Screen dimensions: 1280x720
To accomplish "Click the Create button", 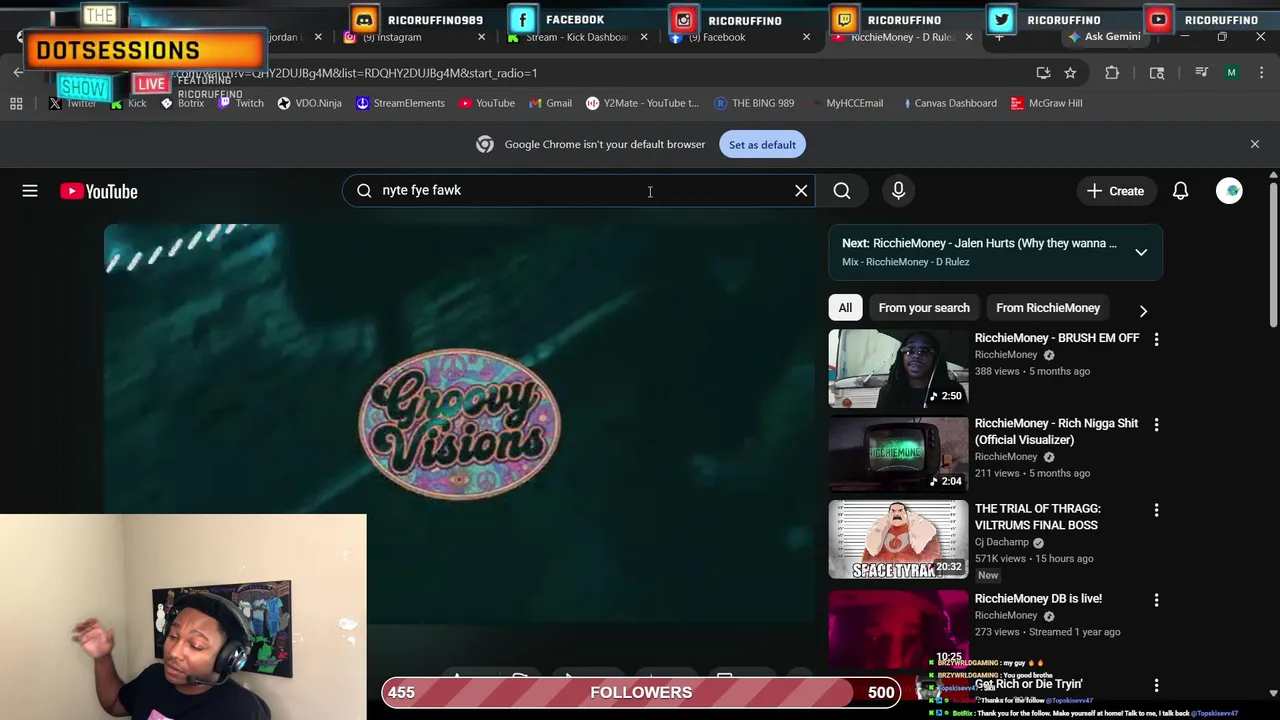I will pyautogui.click(x=1115, y=191).
